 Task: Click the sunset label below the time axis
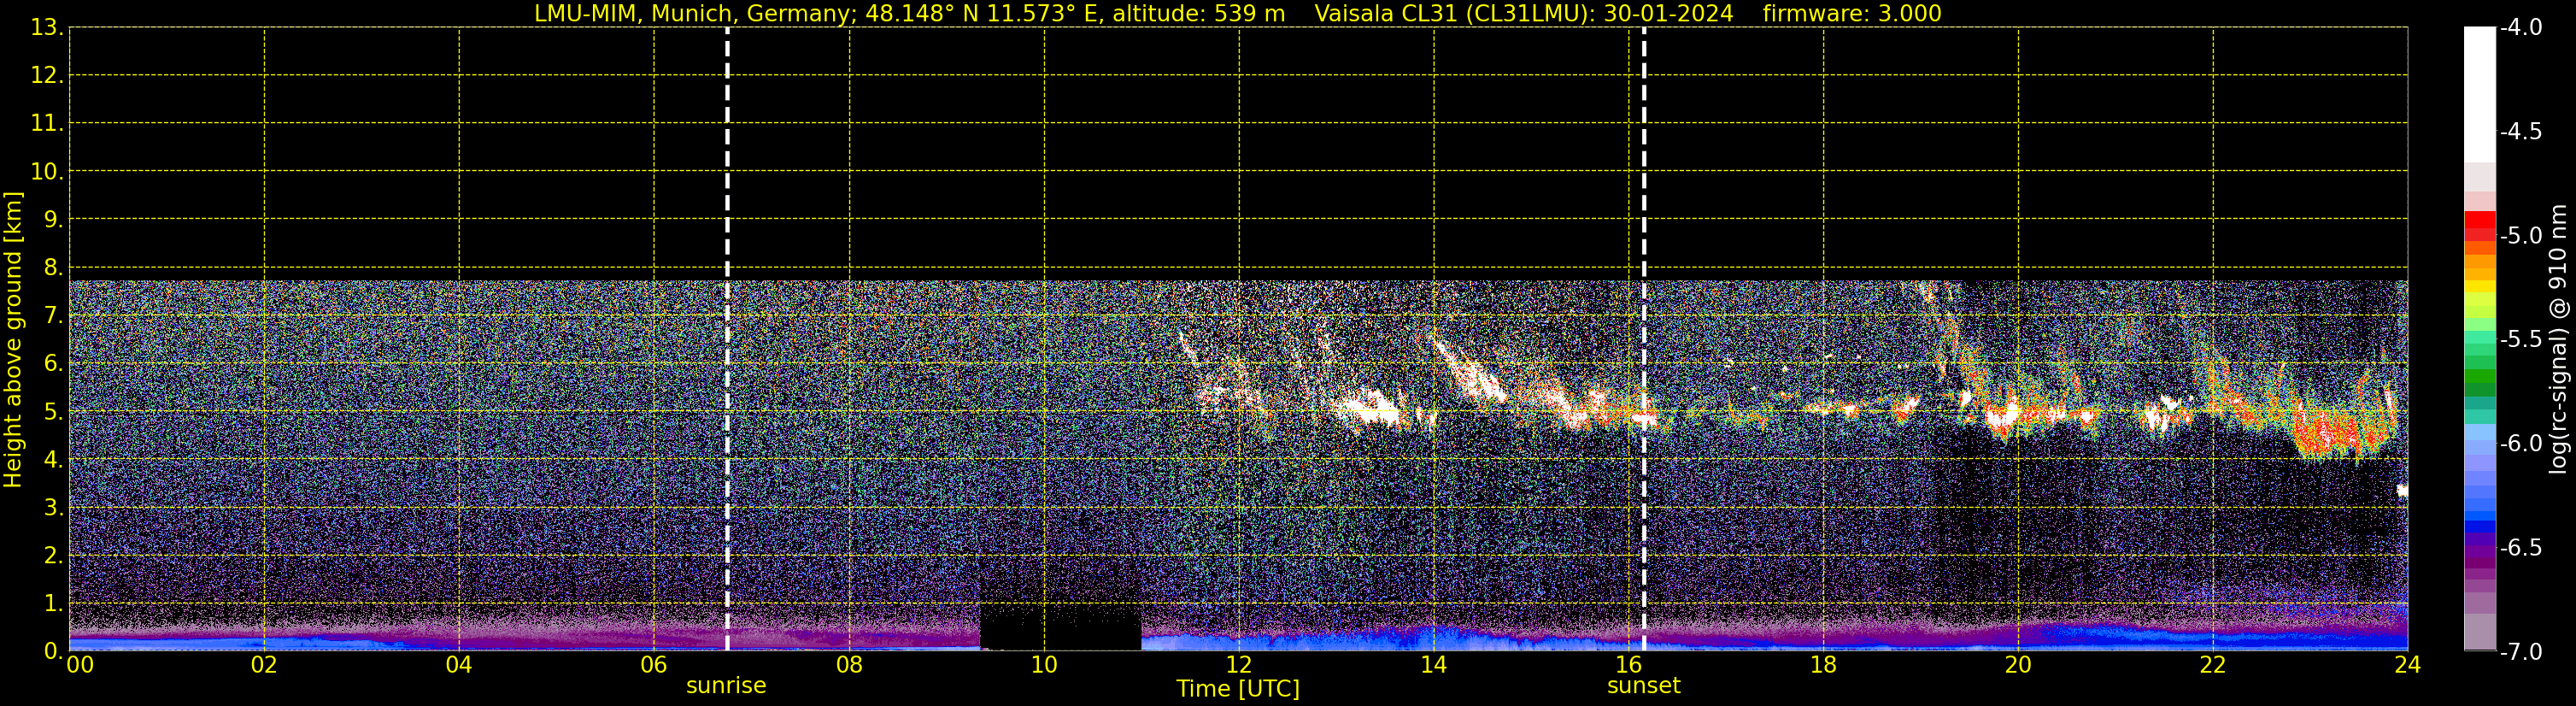coord(1643,686)
